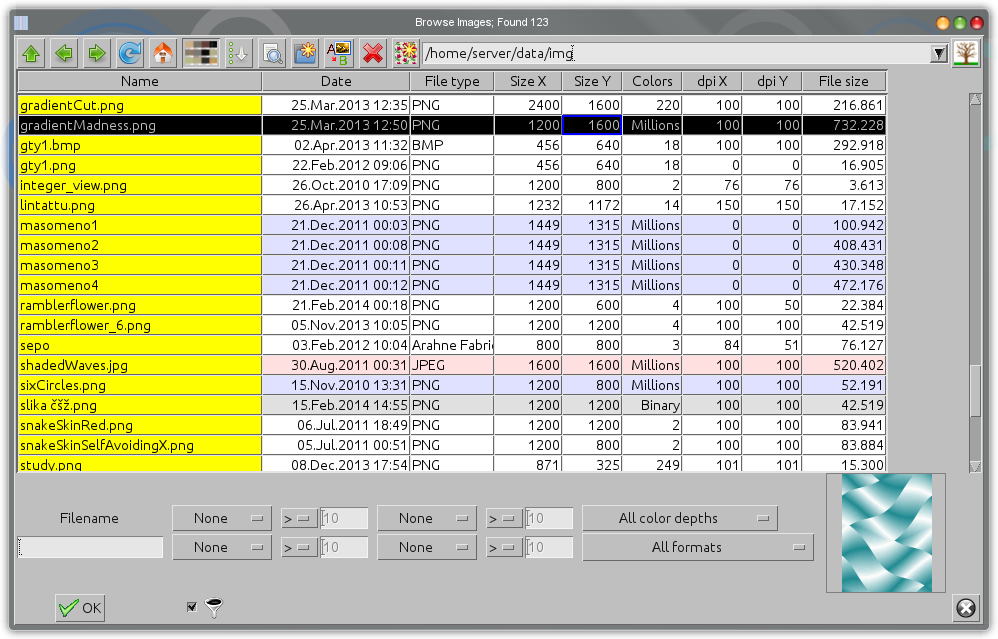The image size is (998, 639).
Task: Click the funnel filter icon
Action: [x=214, y=607]
